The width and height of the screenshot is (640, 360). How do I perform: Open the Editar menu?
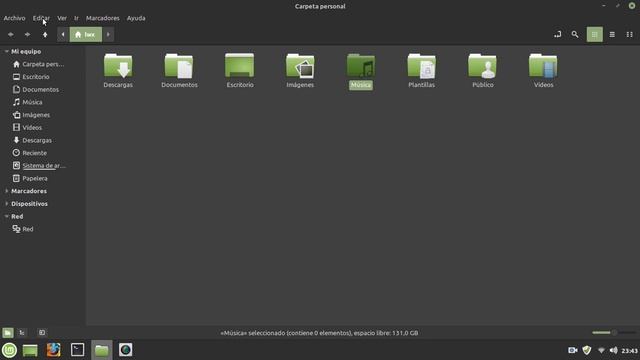[x=41, y=18]
